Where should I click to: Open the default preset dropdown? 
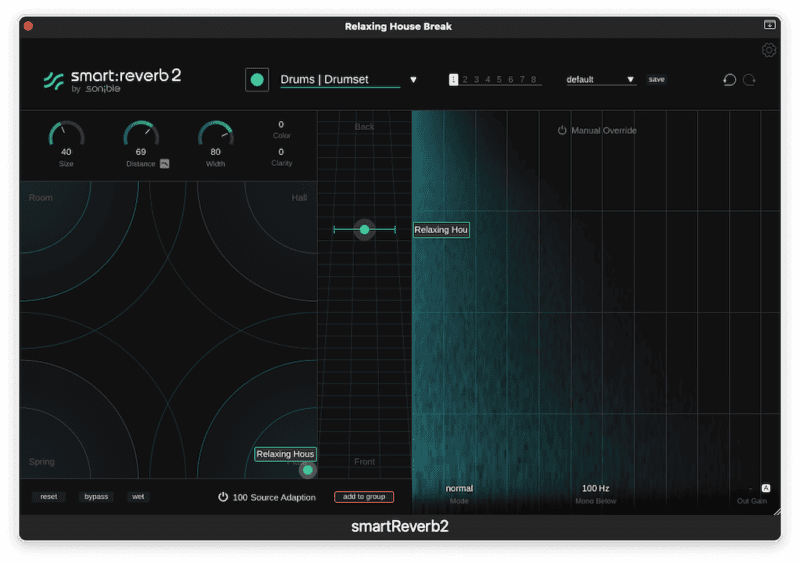click(601, 80)
